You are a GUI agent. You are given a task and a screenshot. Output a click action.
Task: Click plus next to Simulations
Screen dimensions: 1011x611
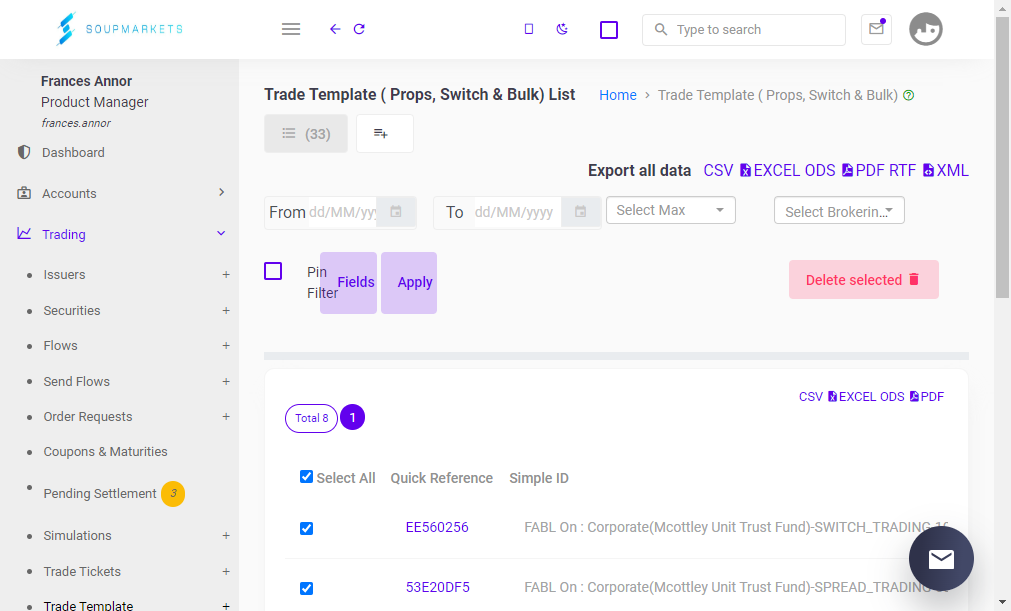(226, 536)
